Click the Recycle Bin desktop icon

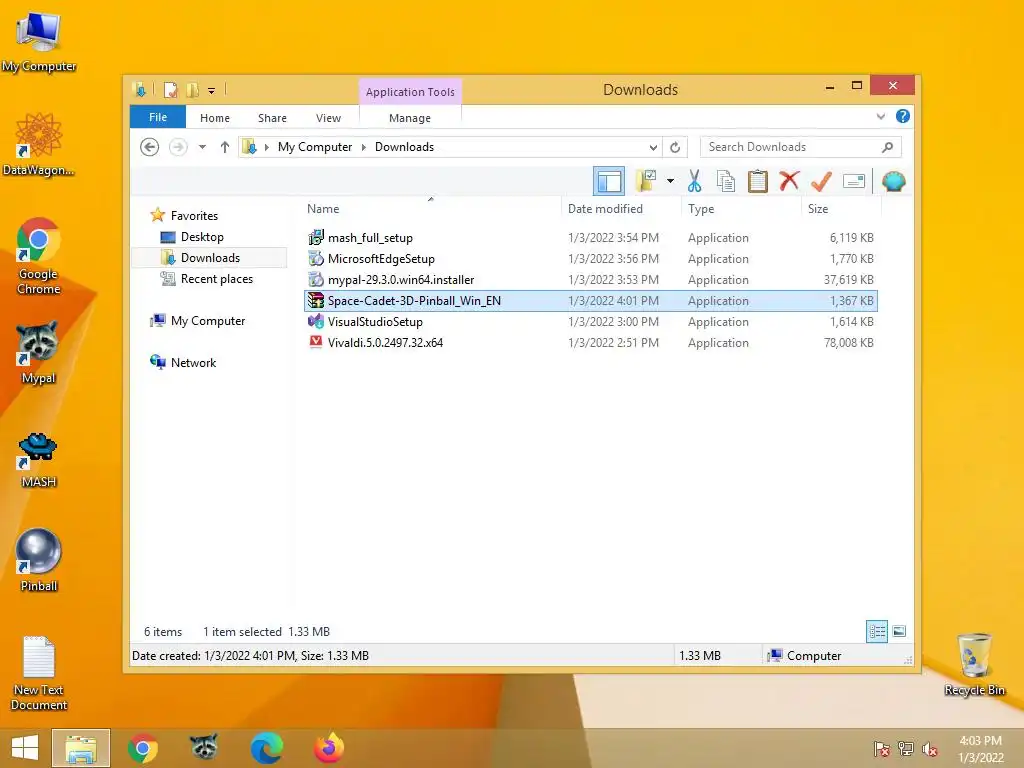click(x=974, y=664)
